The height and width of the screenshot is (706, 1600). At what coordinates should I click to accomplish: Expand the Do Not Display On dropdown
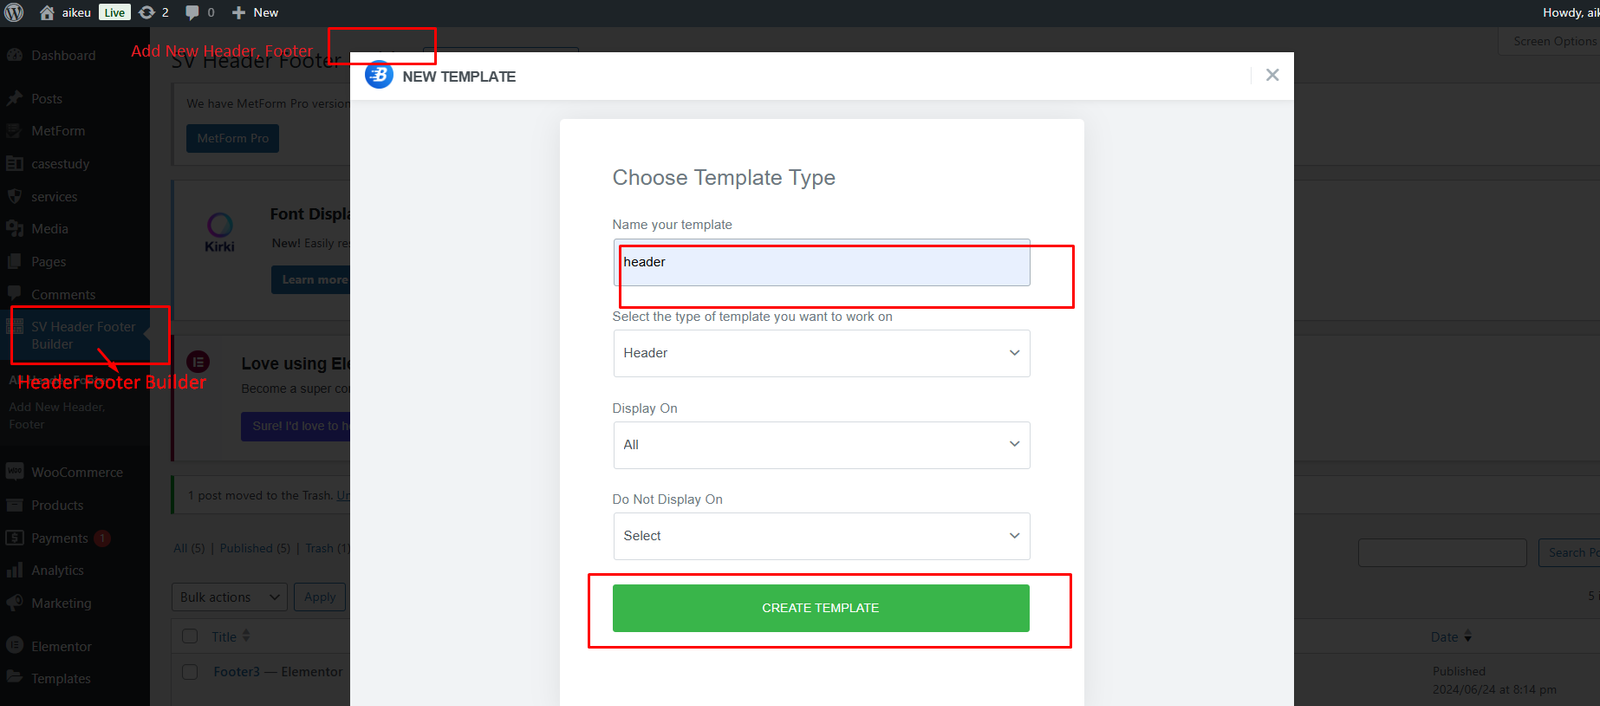click(x=821, y=536)
